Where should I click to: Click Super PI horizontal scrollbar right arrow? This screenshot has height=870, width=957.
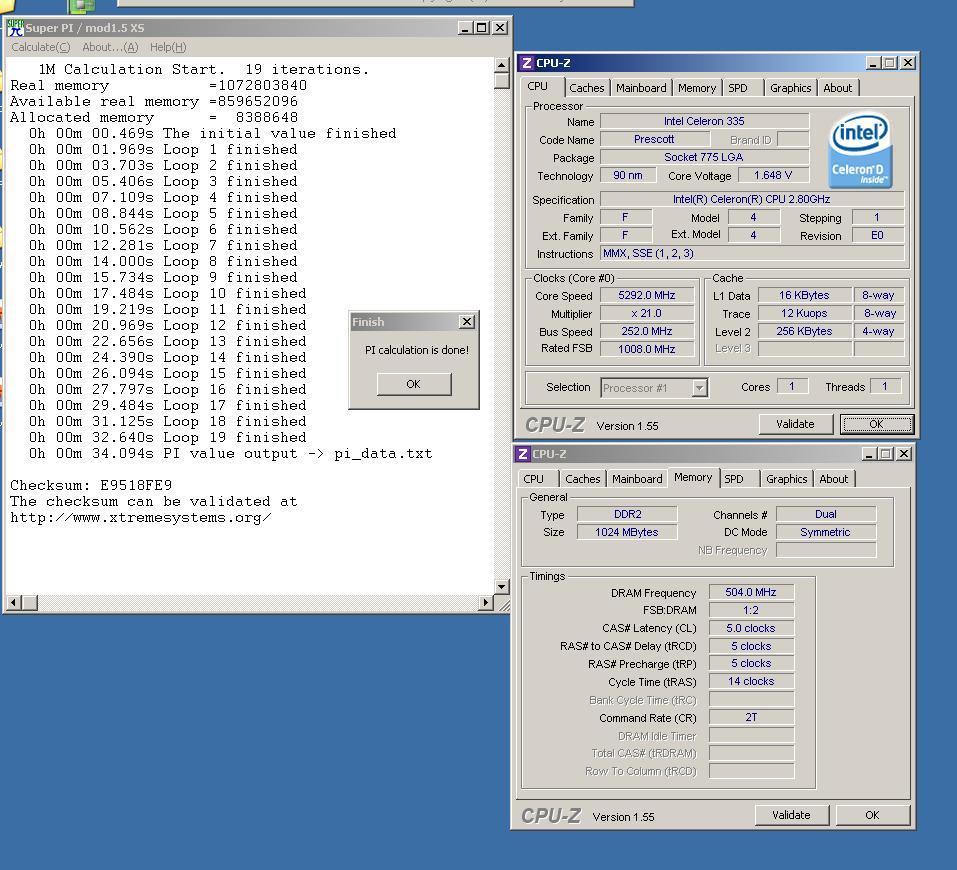pyautogui.click(x=486, y=603)
